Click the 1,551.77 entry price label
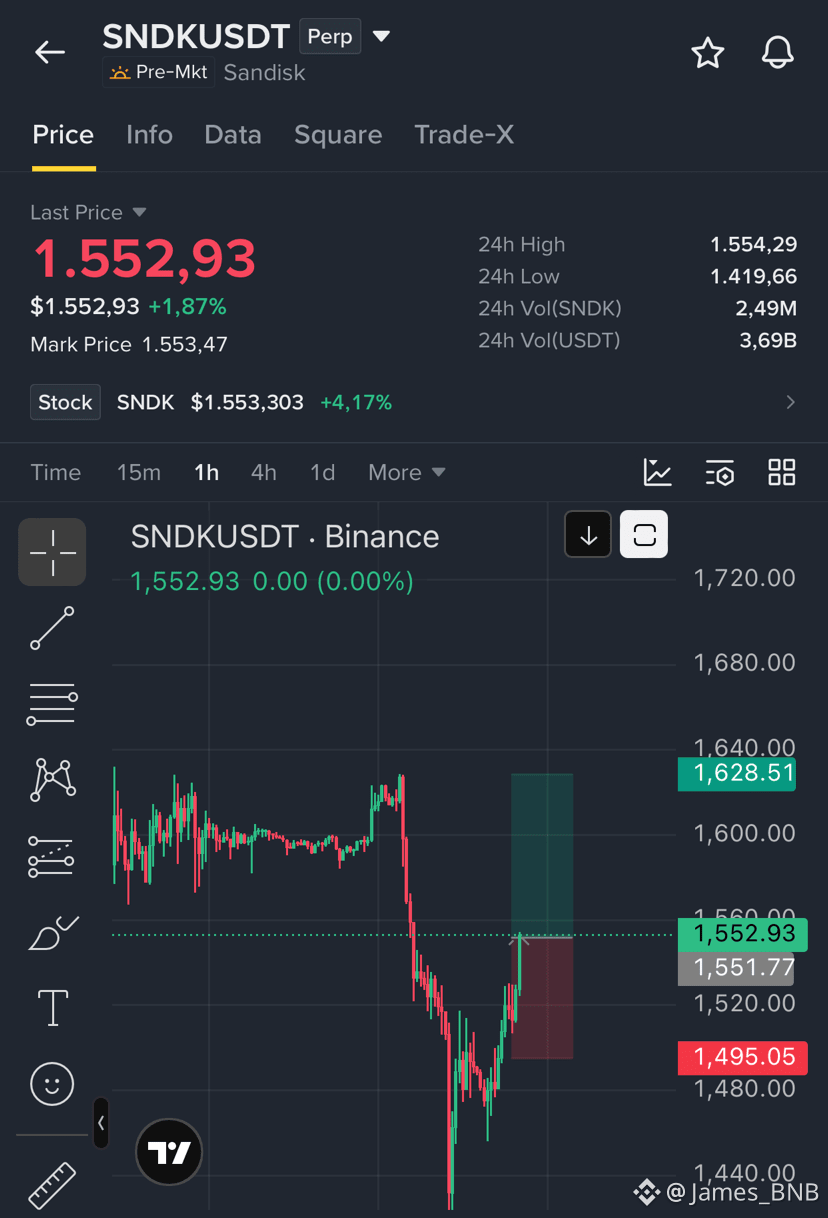 point(736,968)
